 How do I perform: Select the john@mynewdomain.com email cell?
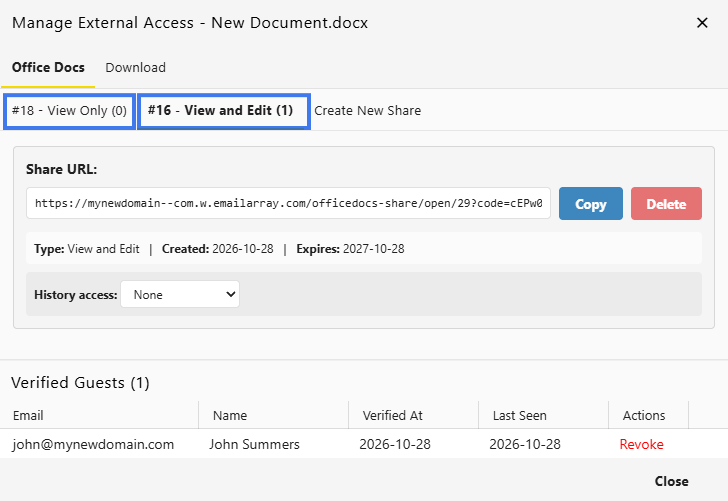click(93, 444)
